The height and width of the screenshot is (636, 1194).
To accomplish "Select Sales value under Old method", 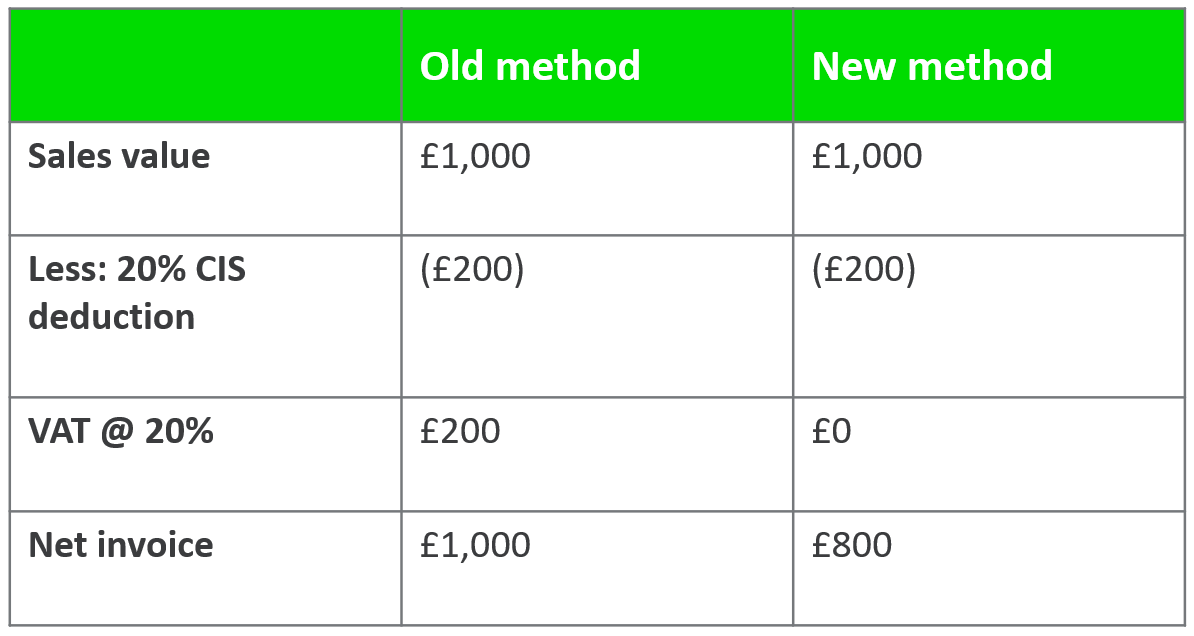I will click(475, 157).
